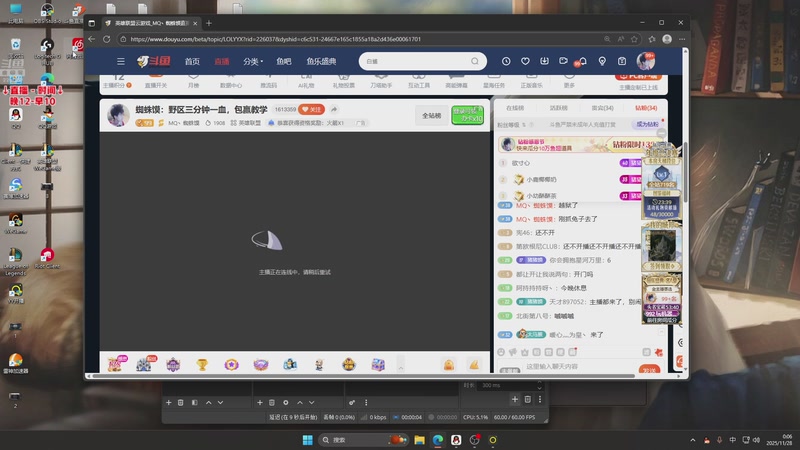This screenshot has height=450, width=800.
Task: Click the purple star medal gift icon
Action: pyautogui.click(x=232, y=364)
